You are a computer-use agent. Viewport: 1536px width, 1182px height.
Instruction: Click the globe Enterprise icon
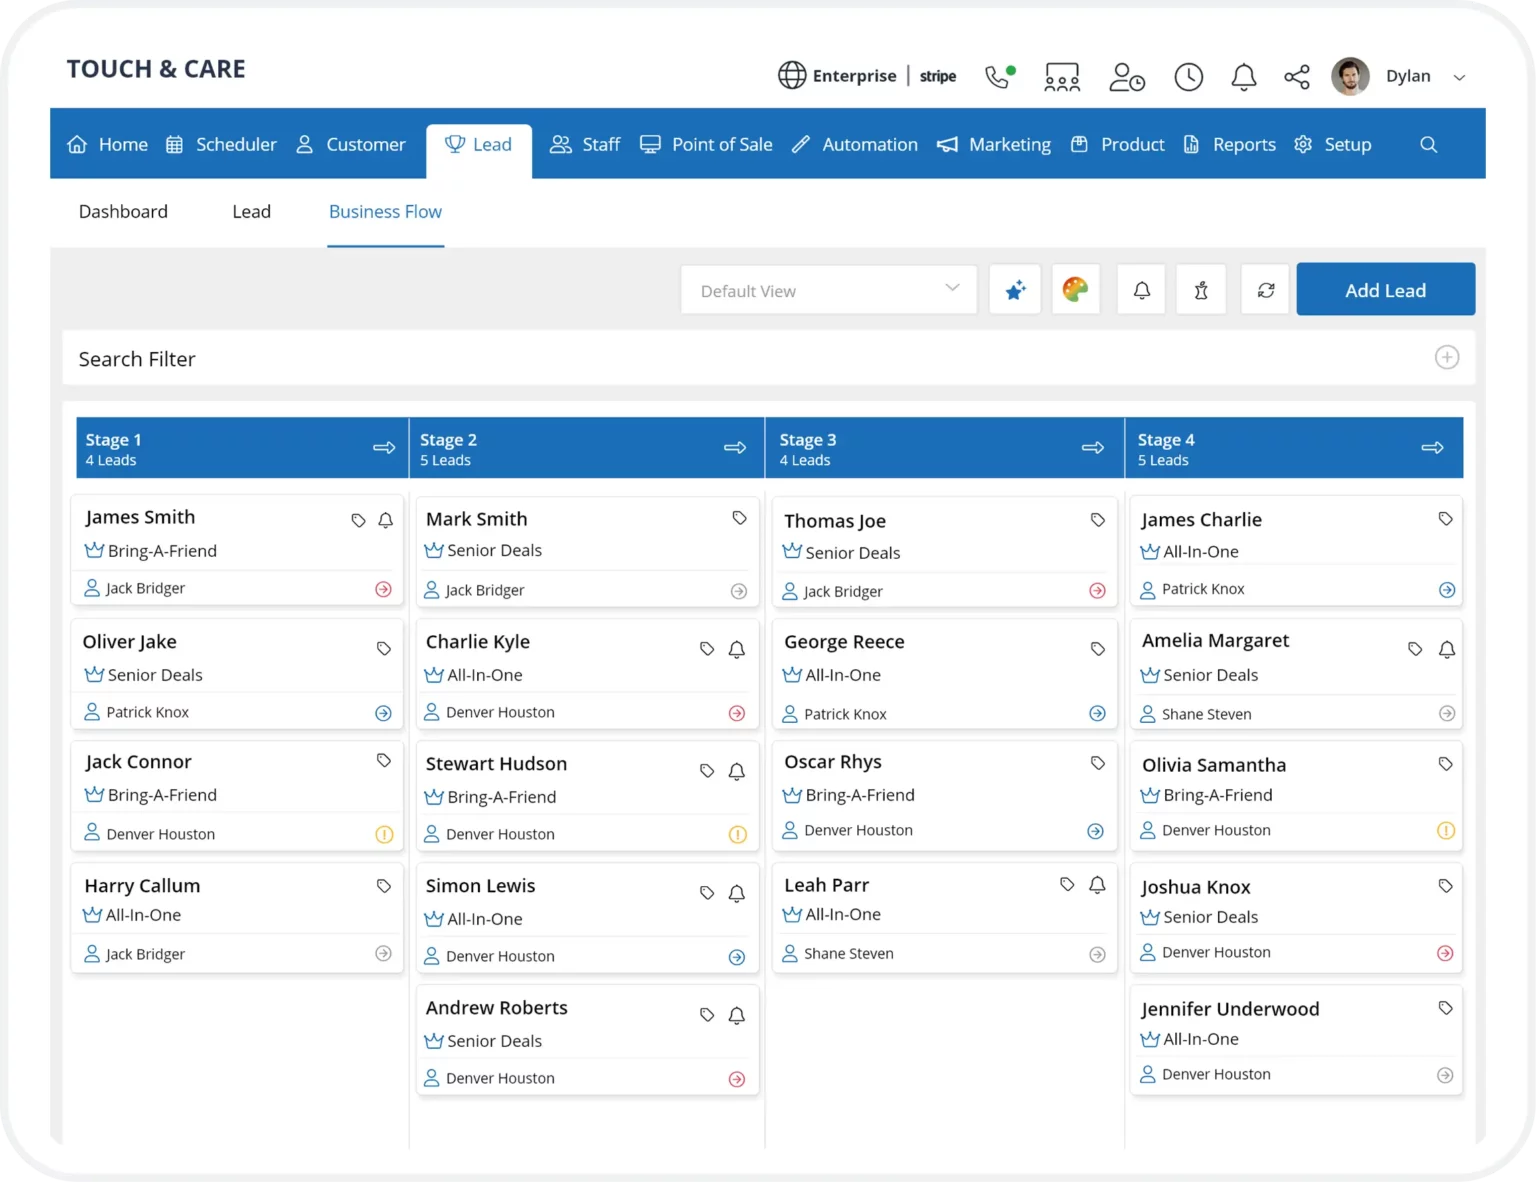[792, 76]
